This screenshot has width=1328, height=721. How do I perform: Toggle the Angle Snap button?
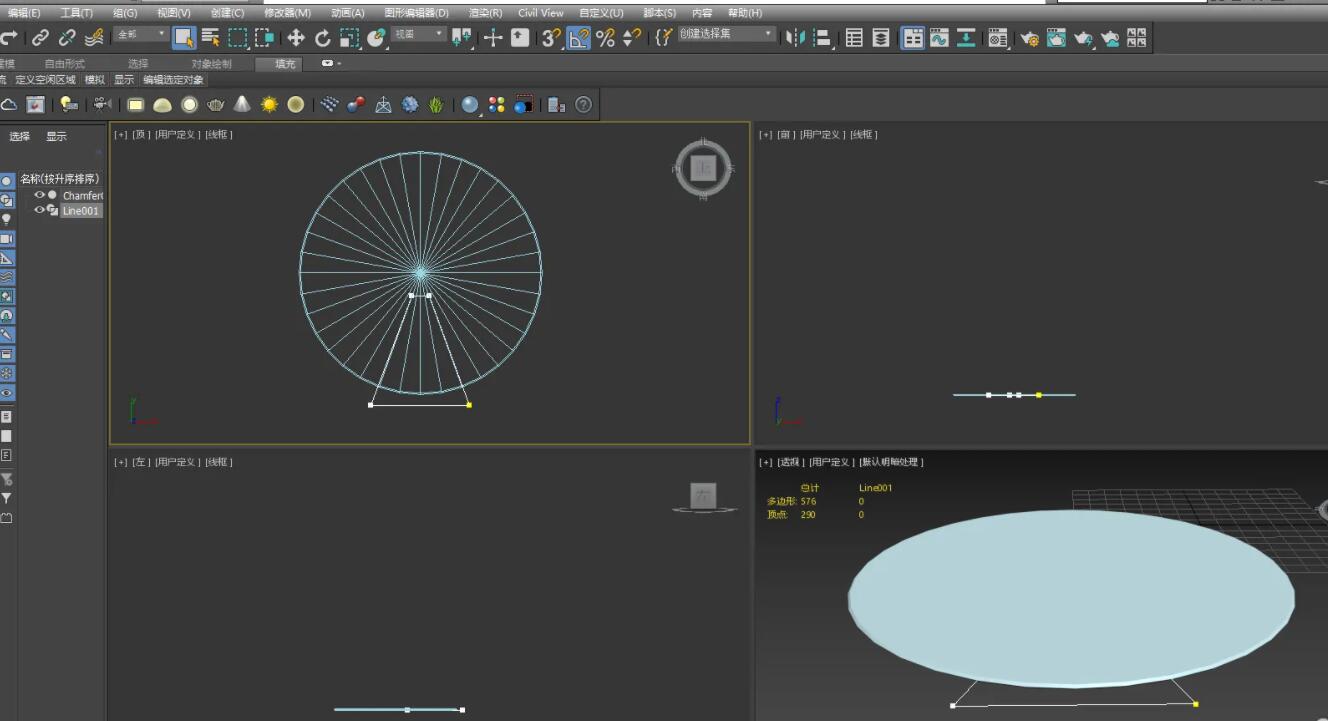point(578,38)
